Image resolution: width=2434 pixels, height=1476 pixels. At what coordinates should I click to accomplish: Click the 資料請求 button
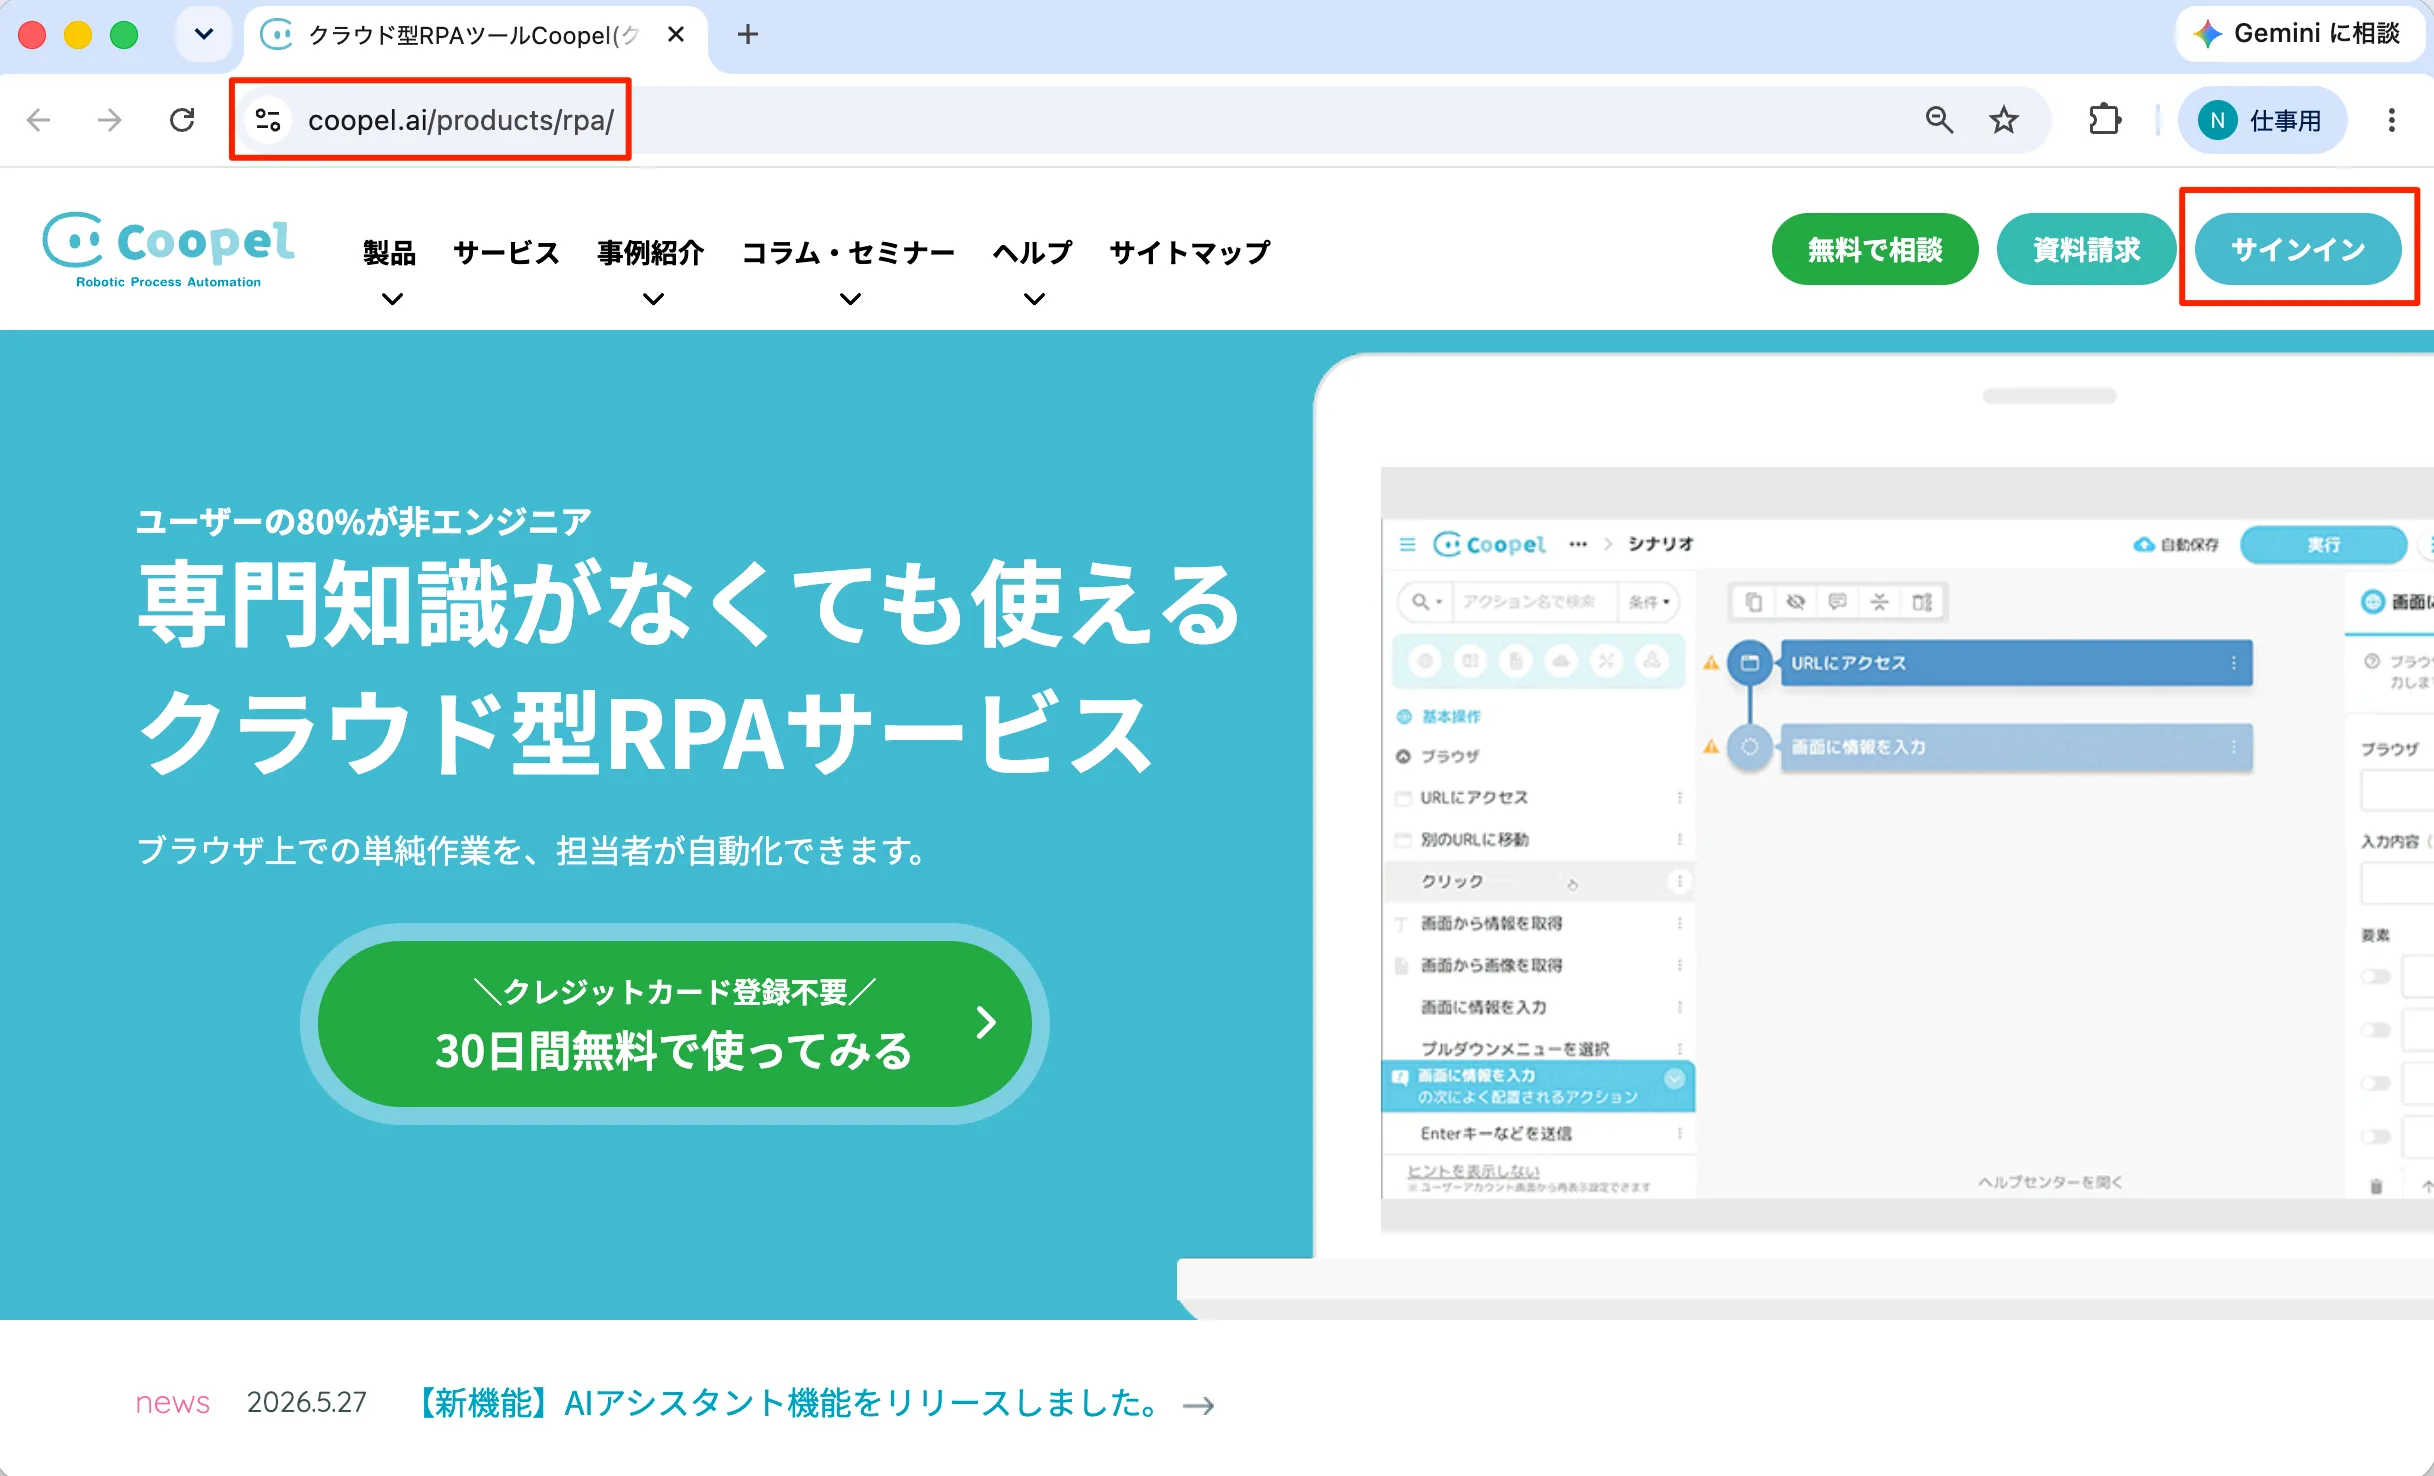click(x=2086, y=249)
